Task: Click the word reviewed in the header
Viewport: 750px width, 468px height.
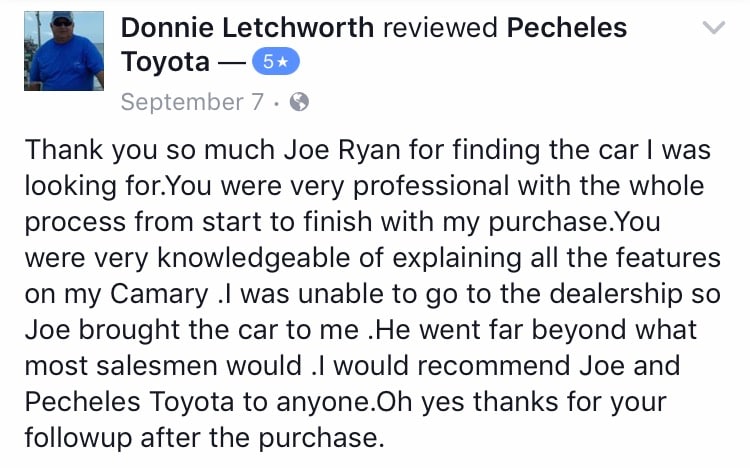Action: [x=440, y=27]
